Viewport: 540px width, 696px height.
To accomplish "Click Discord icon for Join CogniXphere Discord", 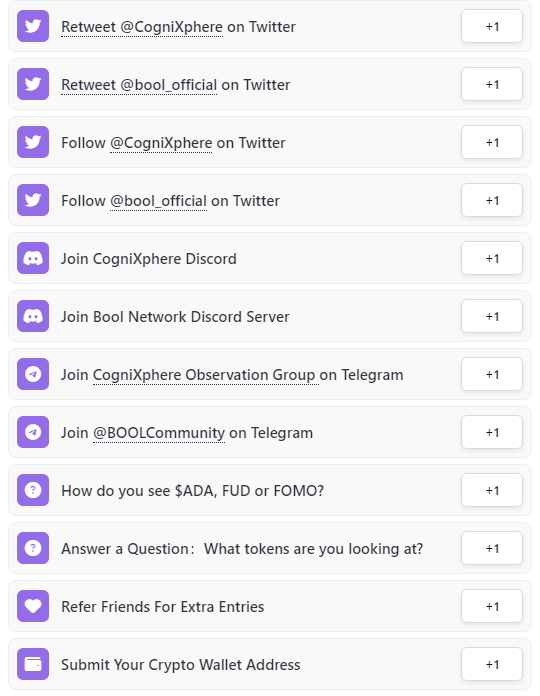I will pos(33,258).
